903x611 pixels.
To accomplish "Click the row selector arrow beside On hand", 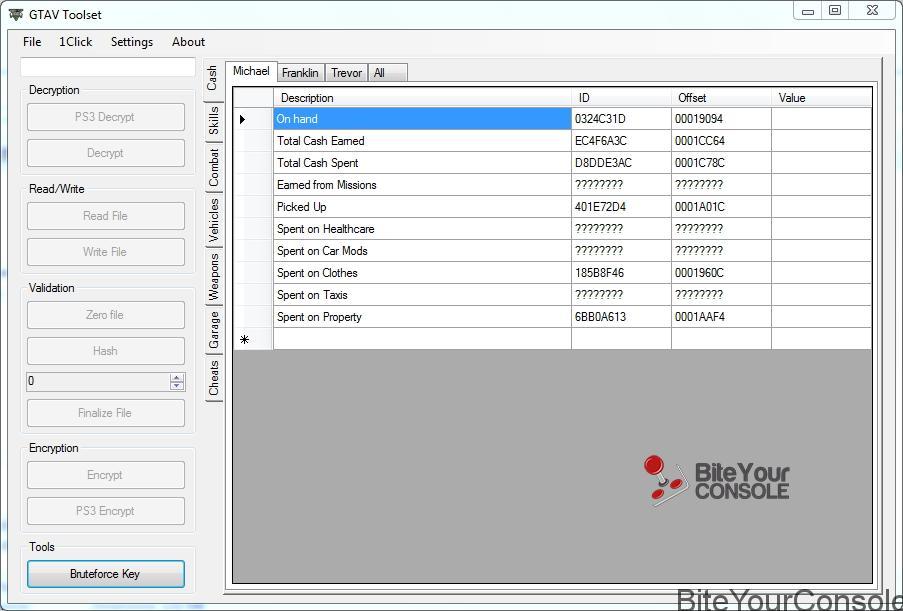I will click(x=253, y=119).
